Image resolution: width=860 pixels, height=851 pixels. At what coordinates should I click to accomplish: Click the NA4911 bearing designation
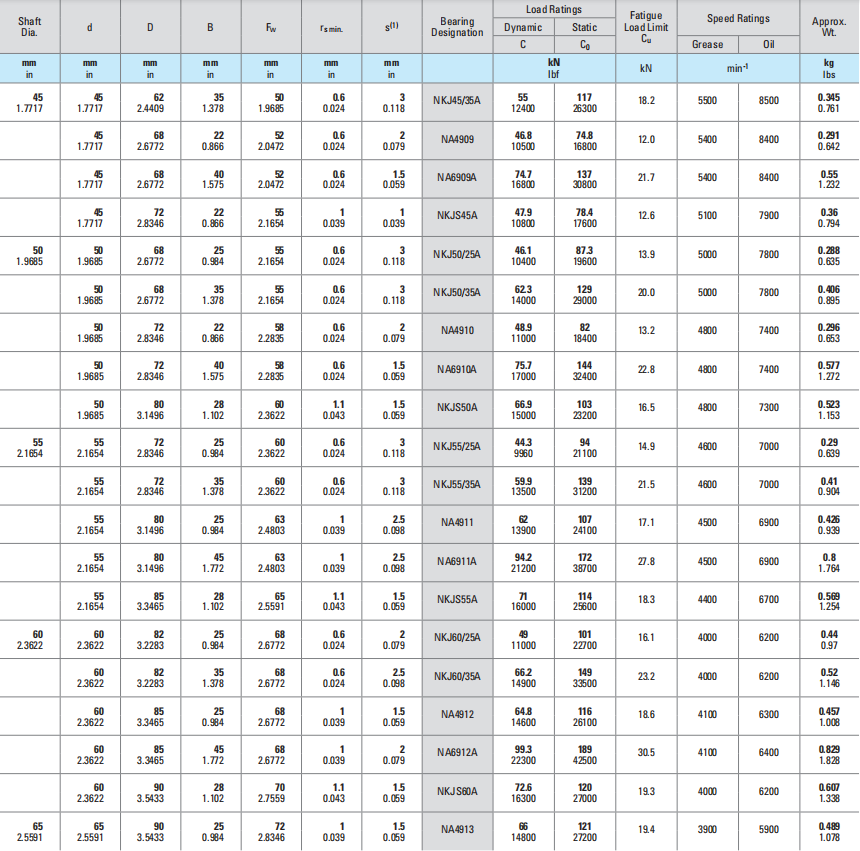click(x=457, y=523)
